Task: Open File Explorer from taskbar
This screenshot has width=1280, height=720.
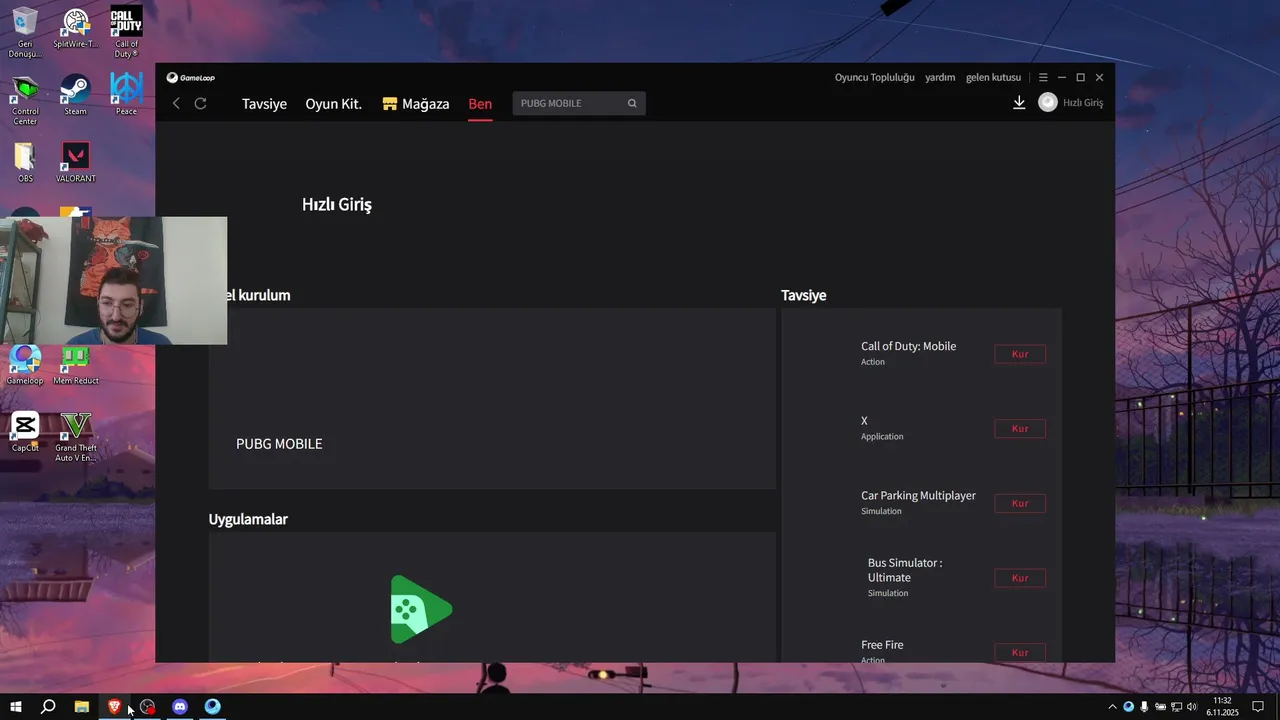Action: [82, 707]
